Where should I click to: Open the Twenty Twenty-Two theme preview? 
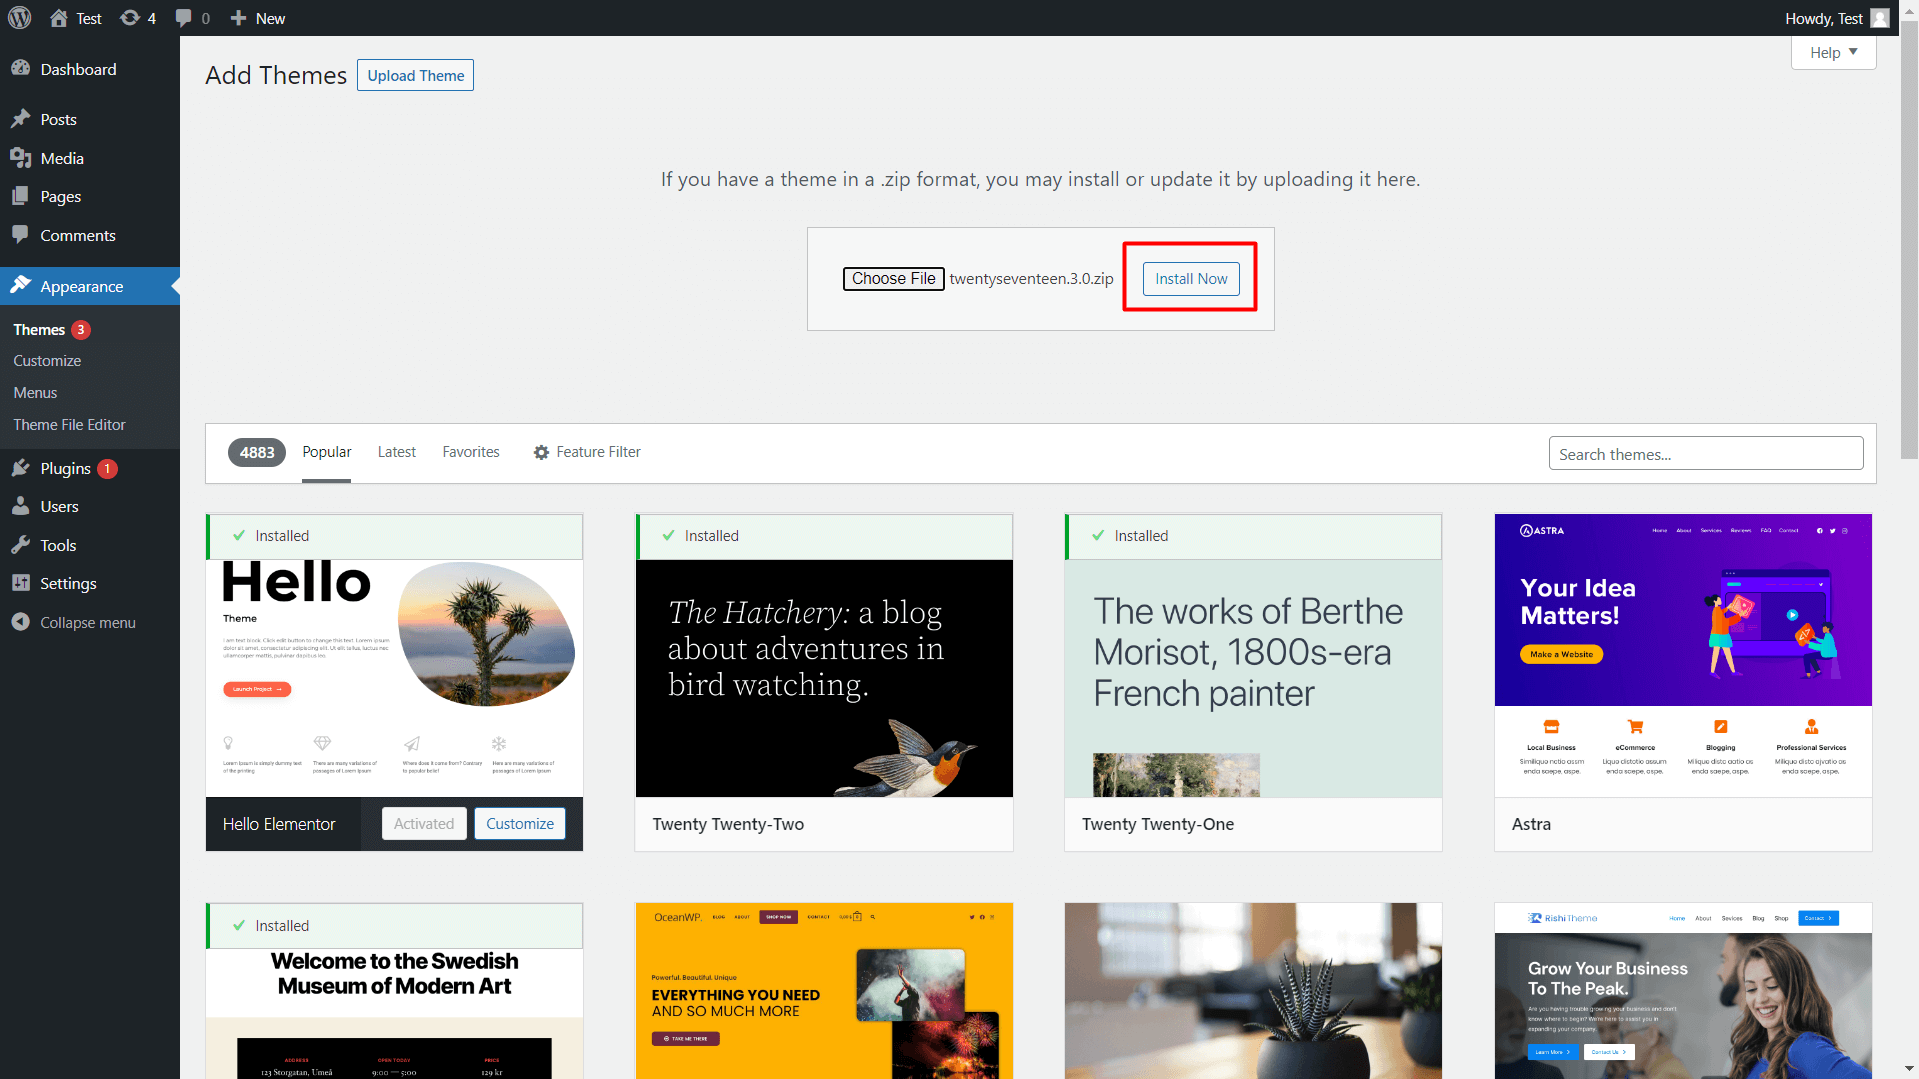(x=824, y=678)
